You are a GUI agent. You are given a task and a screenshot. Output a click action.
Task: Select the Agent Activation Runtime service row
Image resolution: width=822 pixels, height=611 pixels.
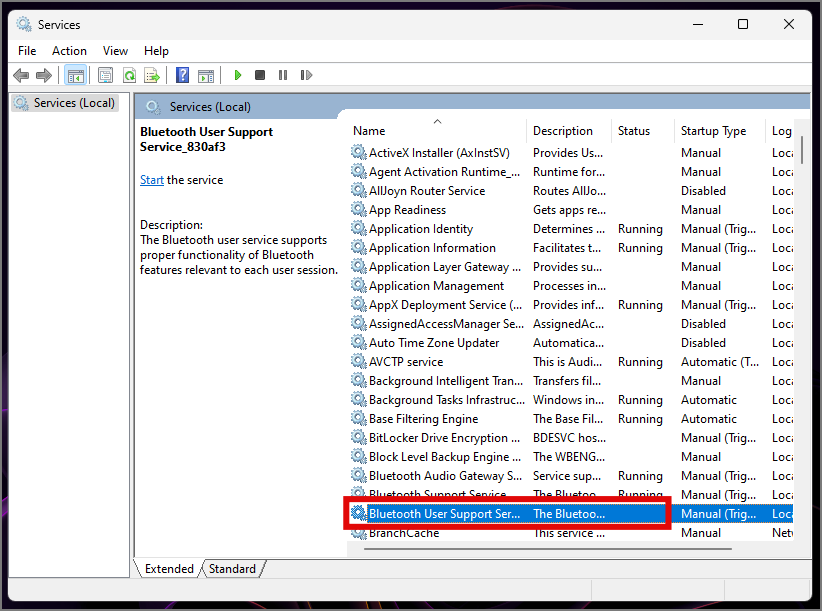[x=571, y=172]
